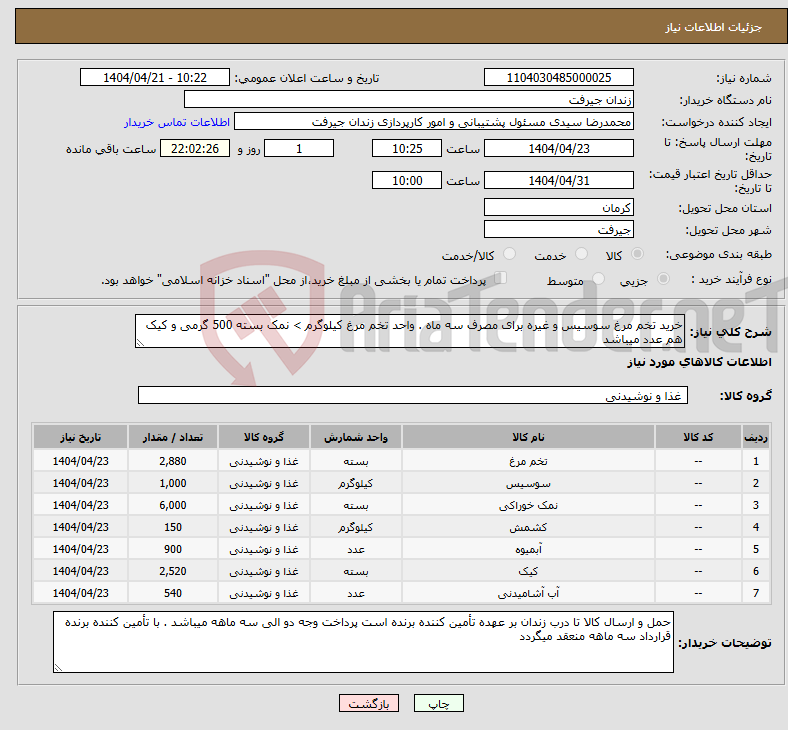Click the تاریخ نیاز column header
788x730 pixels.
pos(80,437)
